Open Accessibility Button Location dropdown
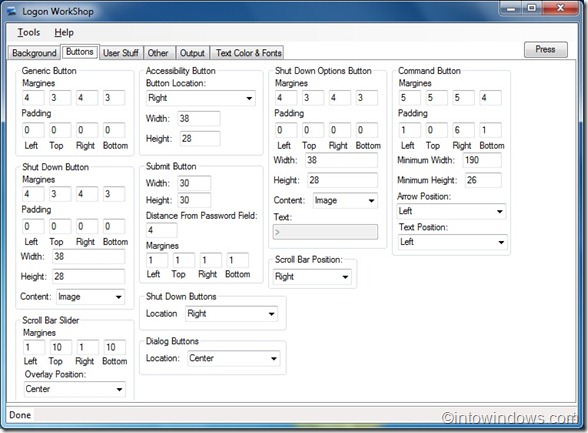 click(x=201, y=98)
